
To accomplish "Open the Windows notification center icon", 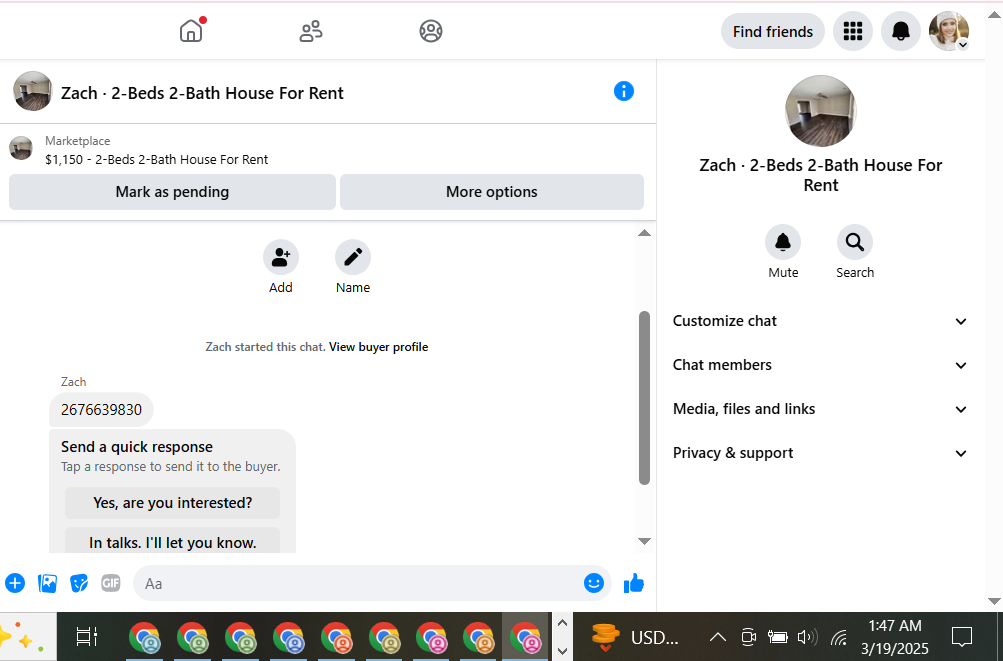I will pos(961,637).
